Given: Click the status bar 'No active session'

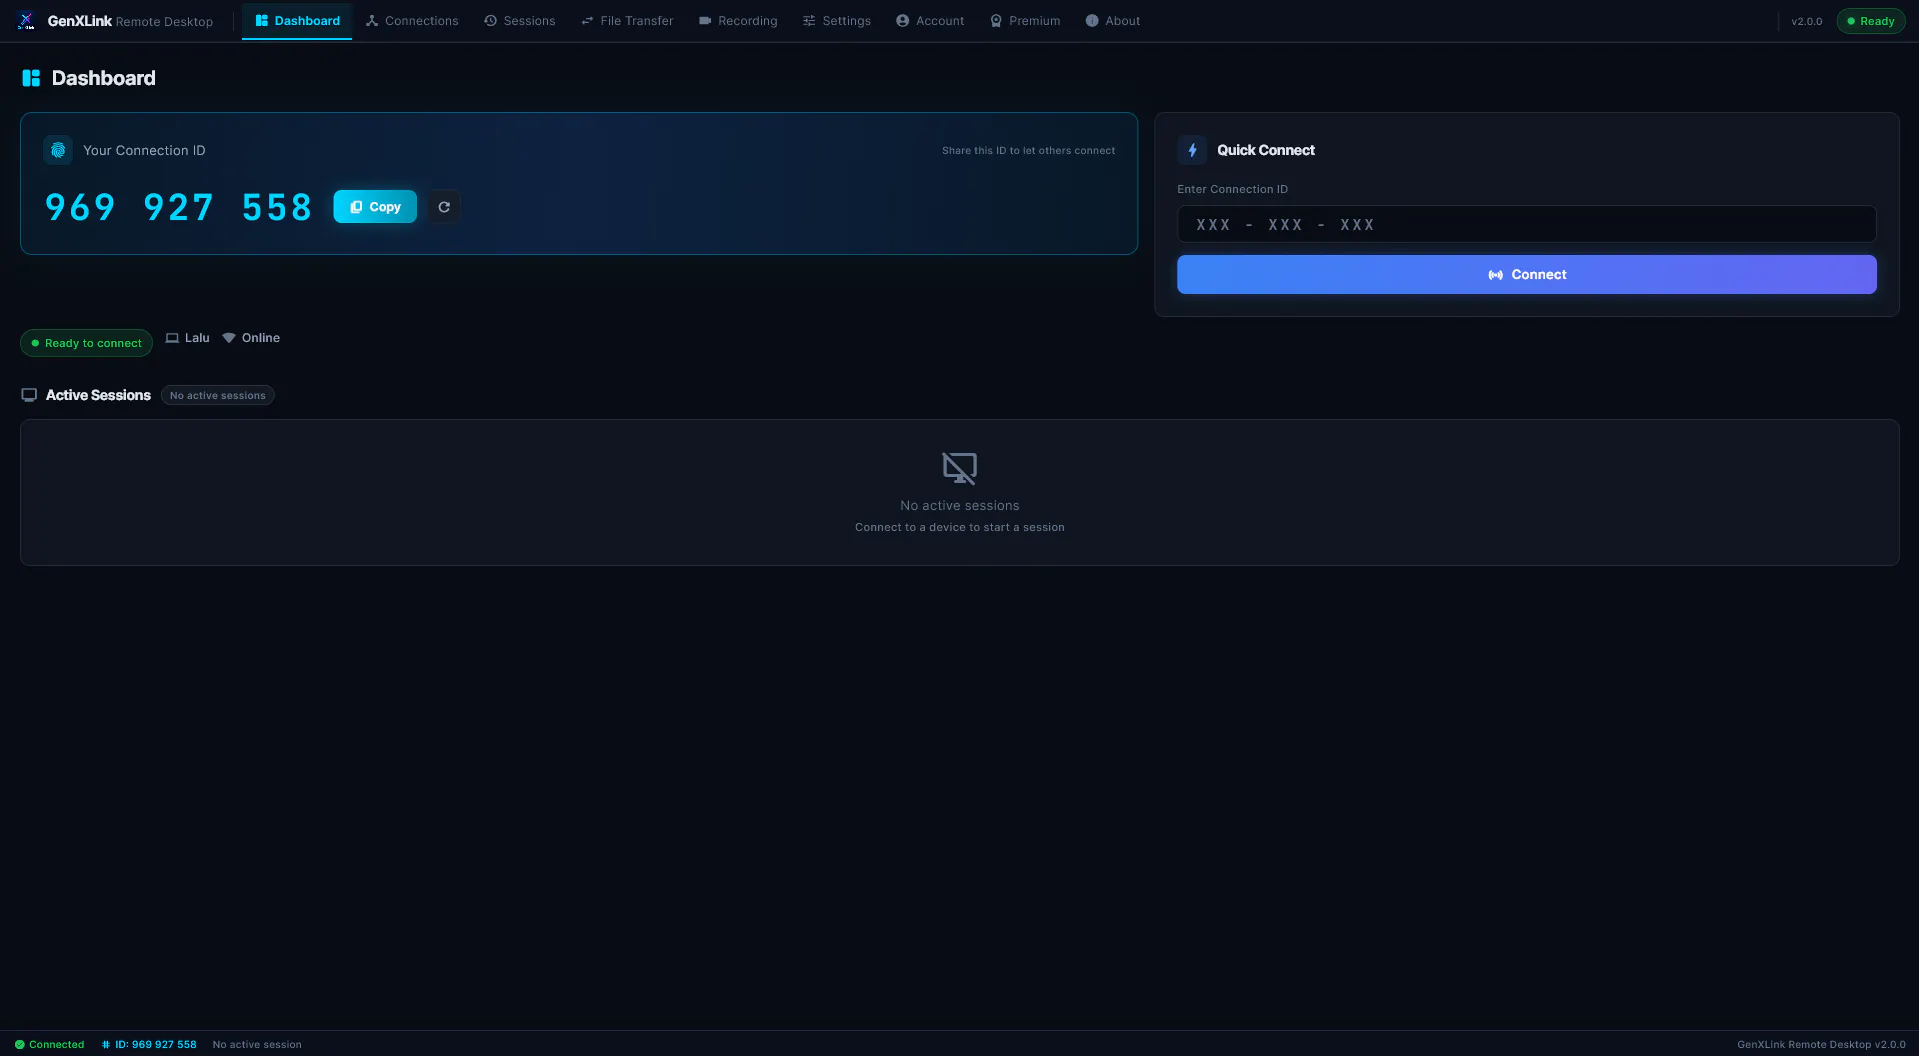Looking at the screenshot, I should coord(257,1044).
